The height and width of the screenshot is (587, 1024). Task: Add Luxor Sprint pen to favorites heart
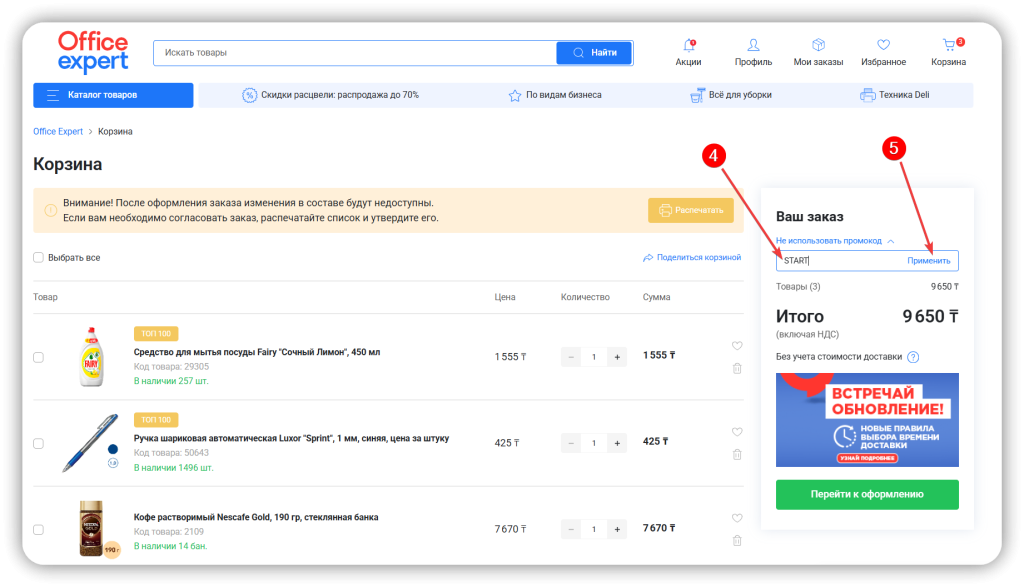[x=737, y=432]
